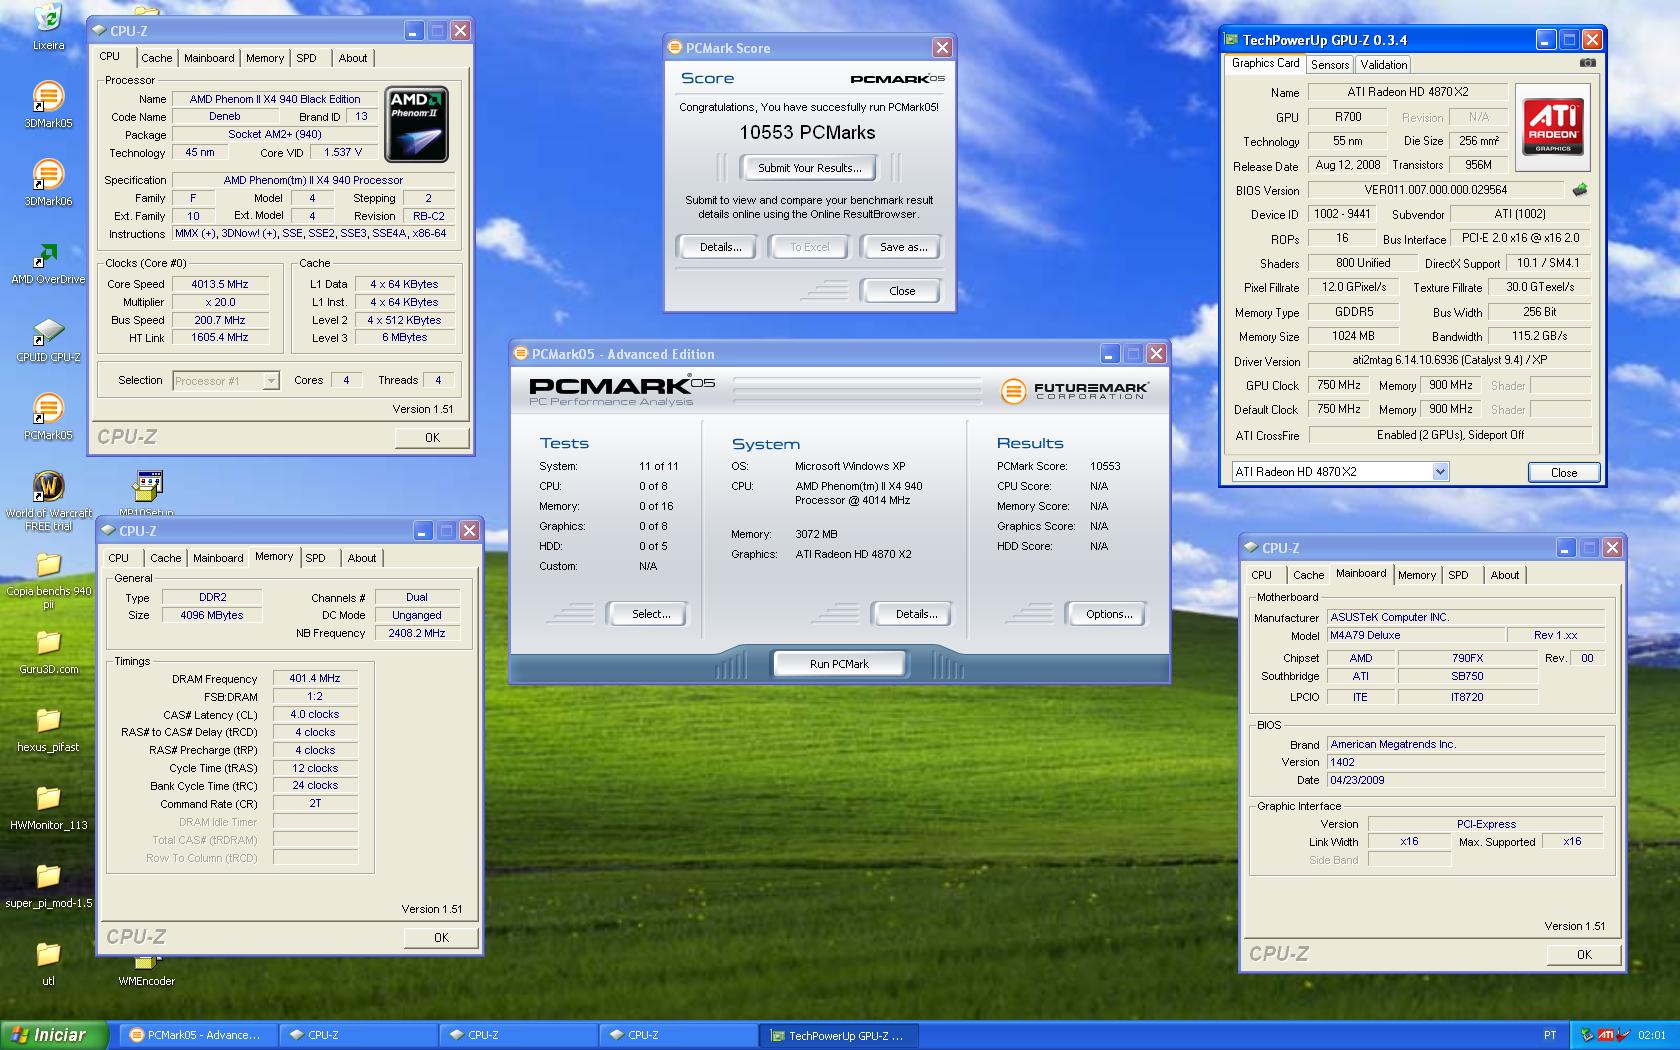Click the BIOS Date field 04/23/2009
Viewport: 1680px width, 1050px height.
pyautogui.click(x=1465, y=780)
